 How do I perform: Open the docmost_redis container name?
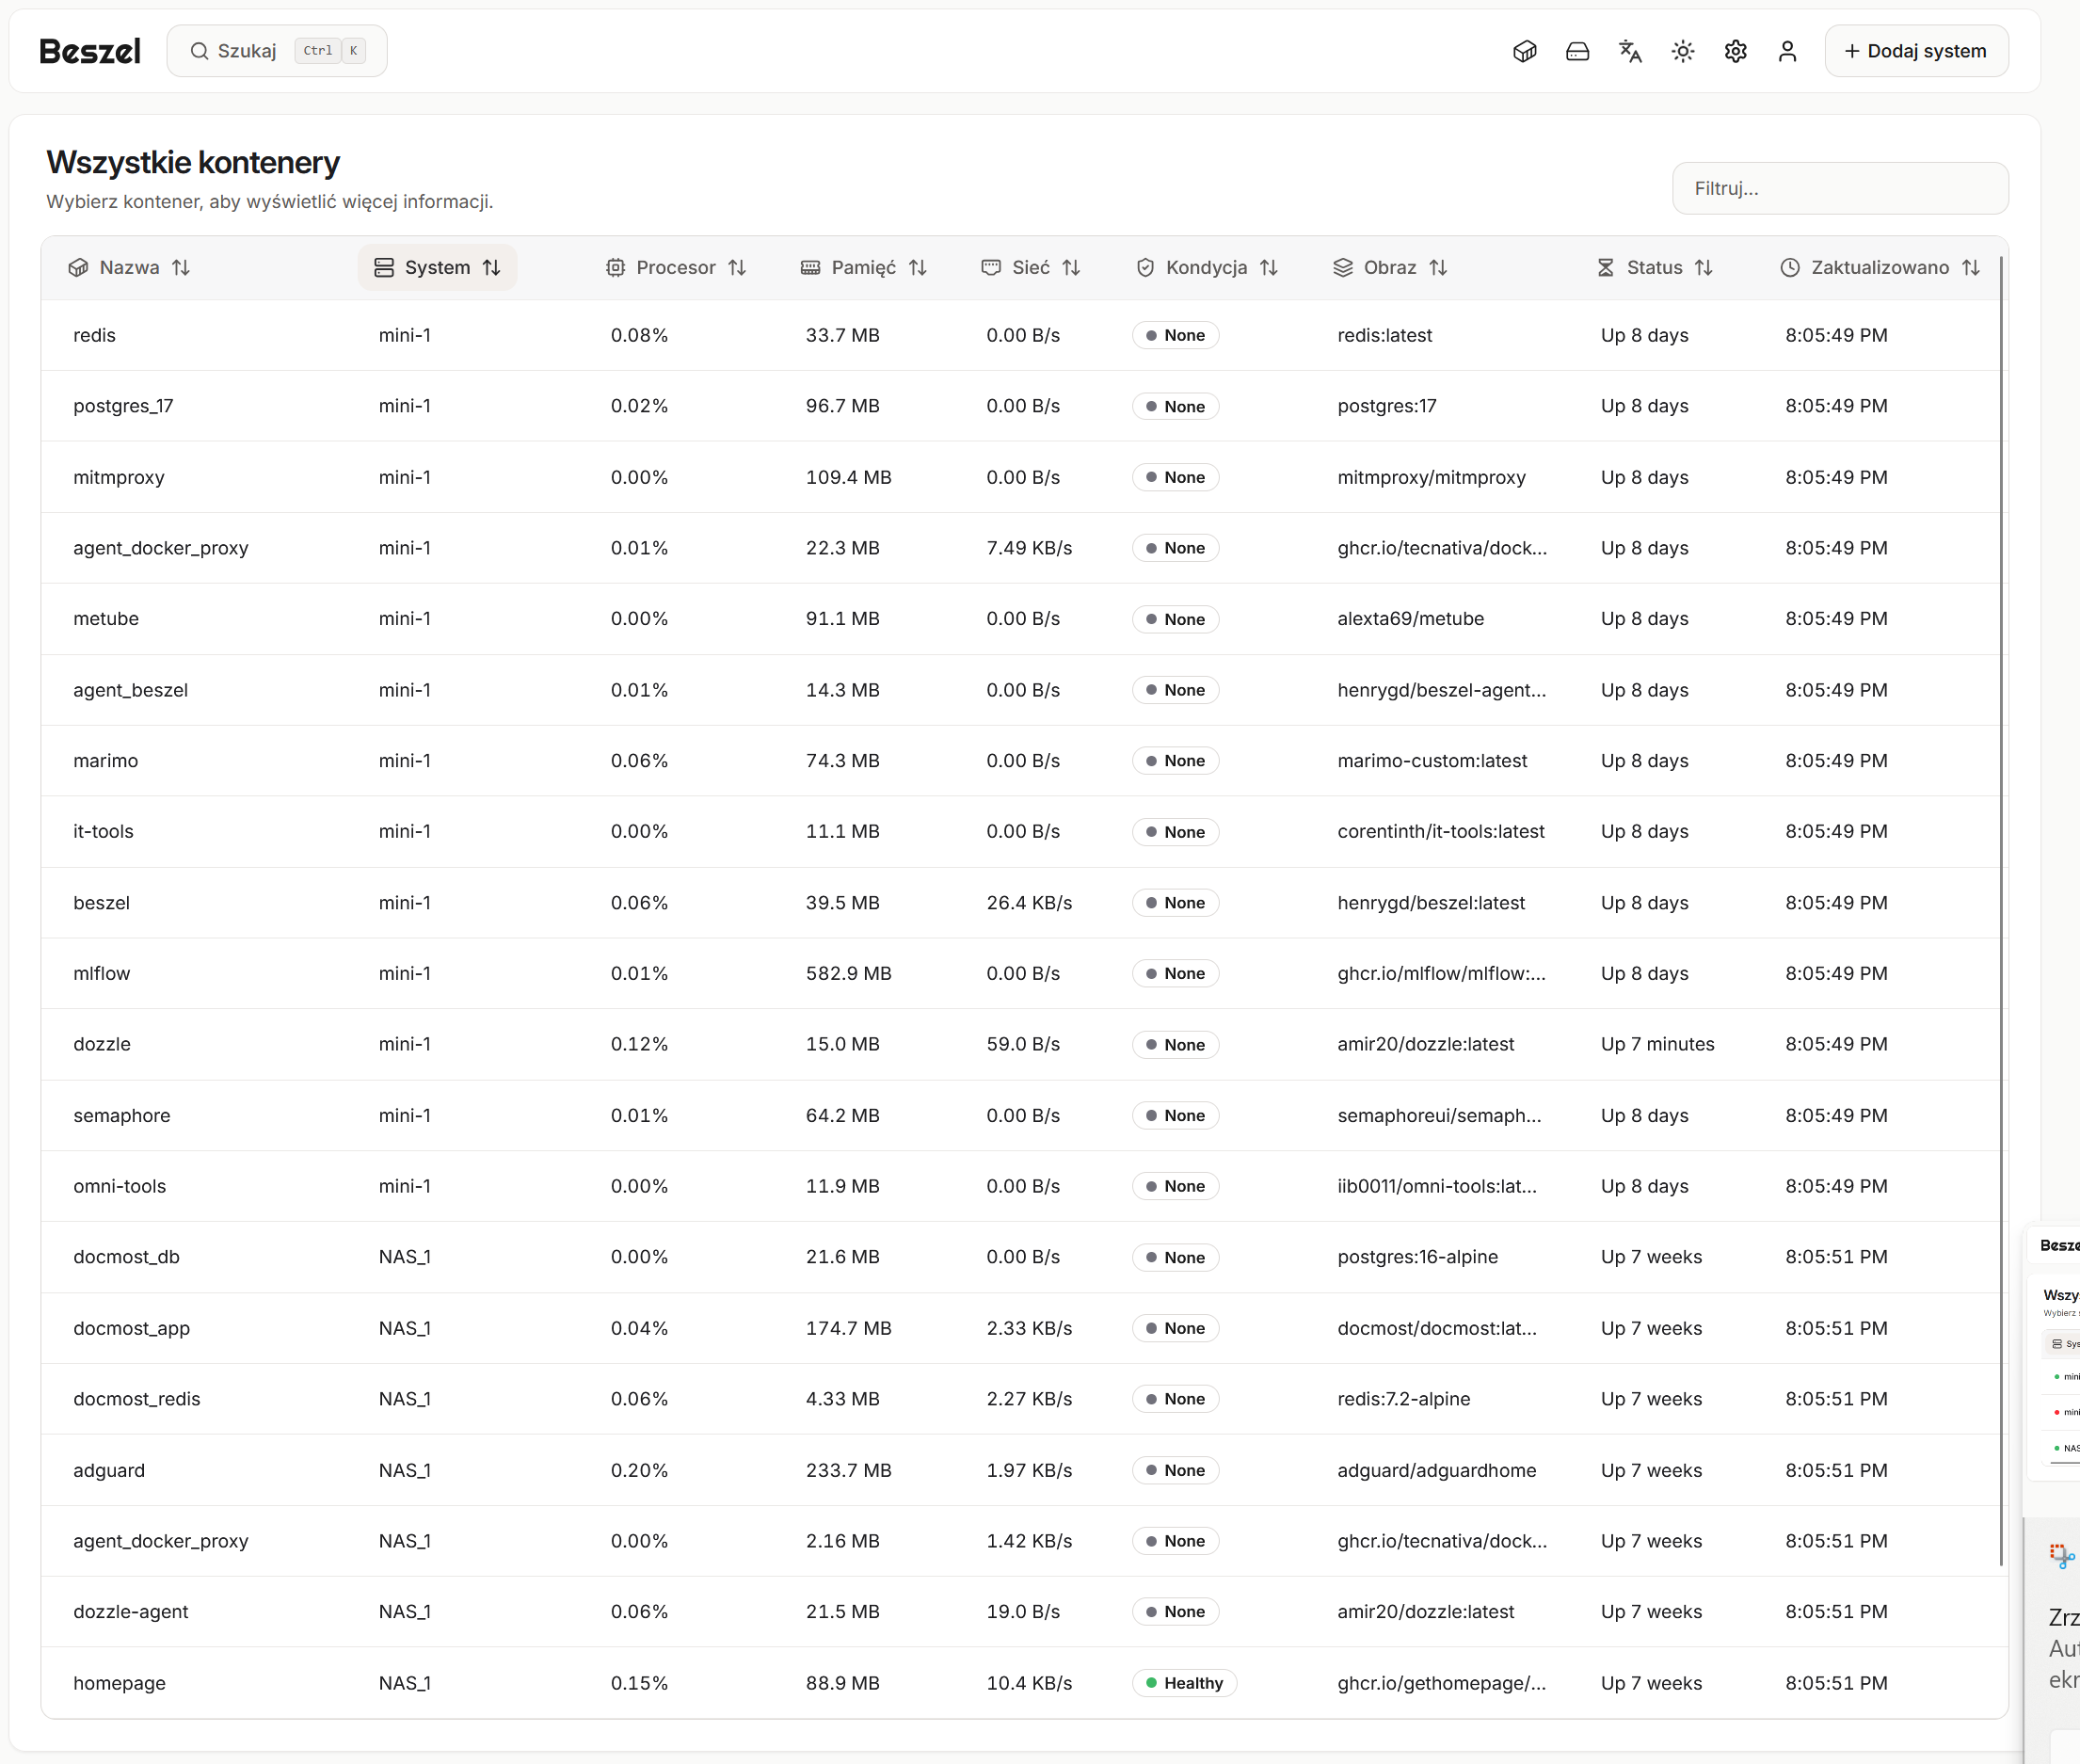click(137, 1399)
